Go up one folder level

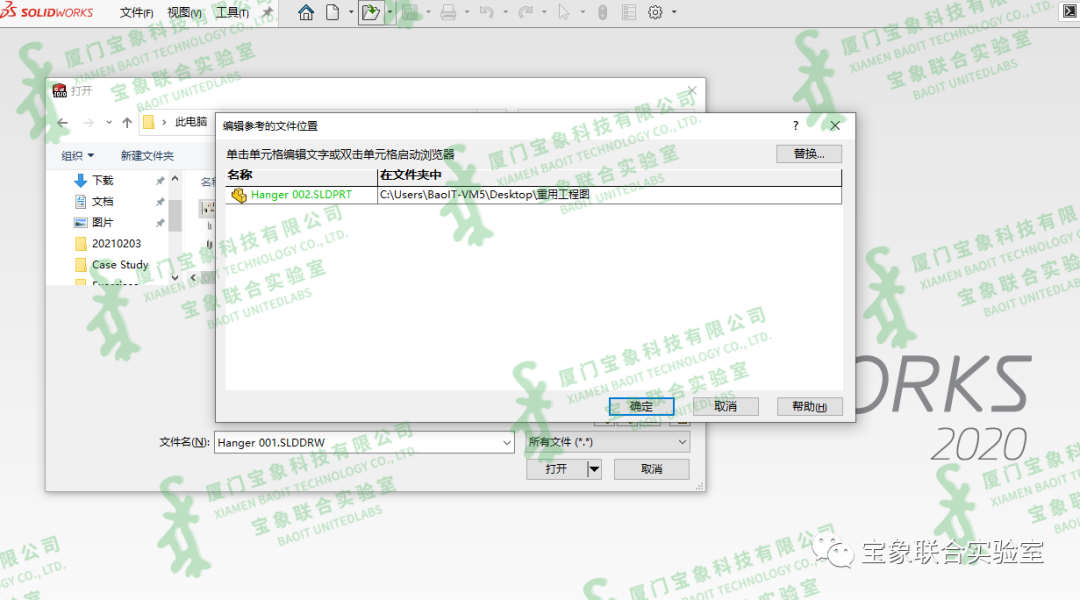point(127,123)
